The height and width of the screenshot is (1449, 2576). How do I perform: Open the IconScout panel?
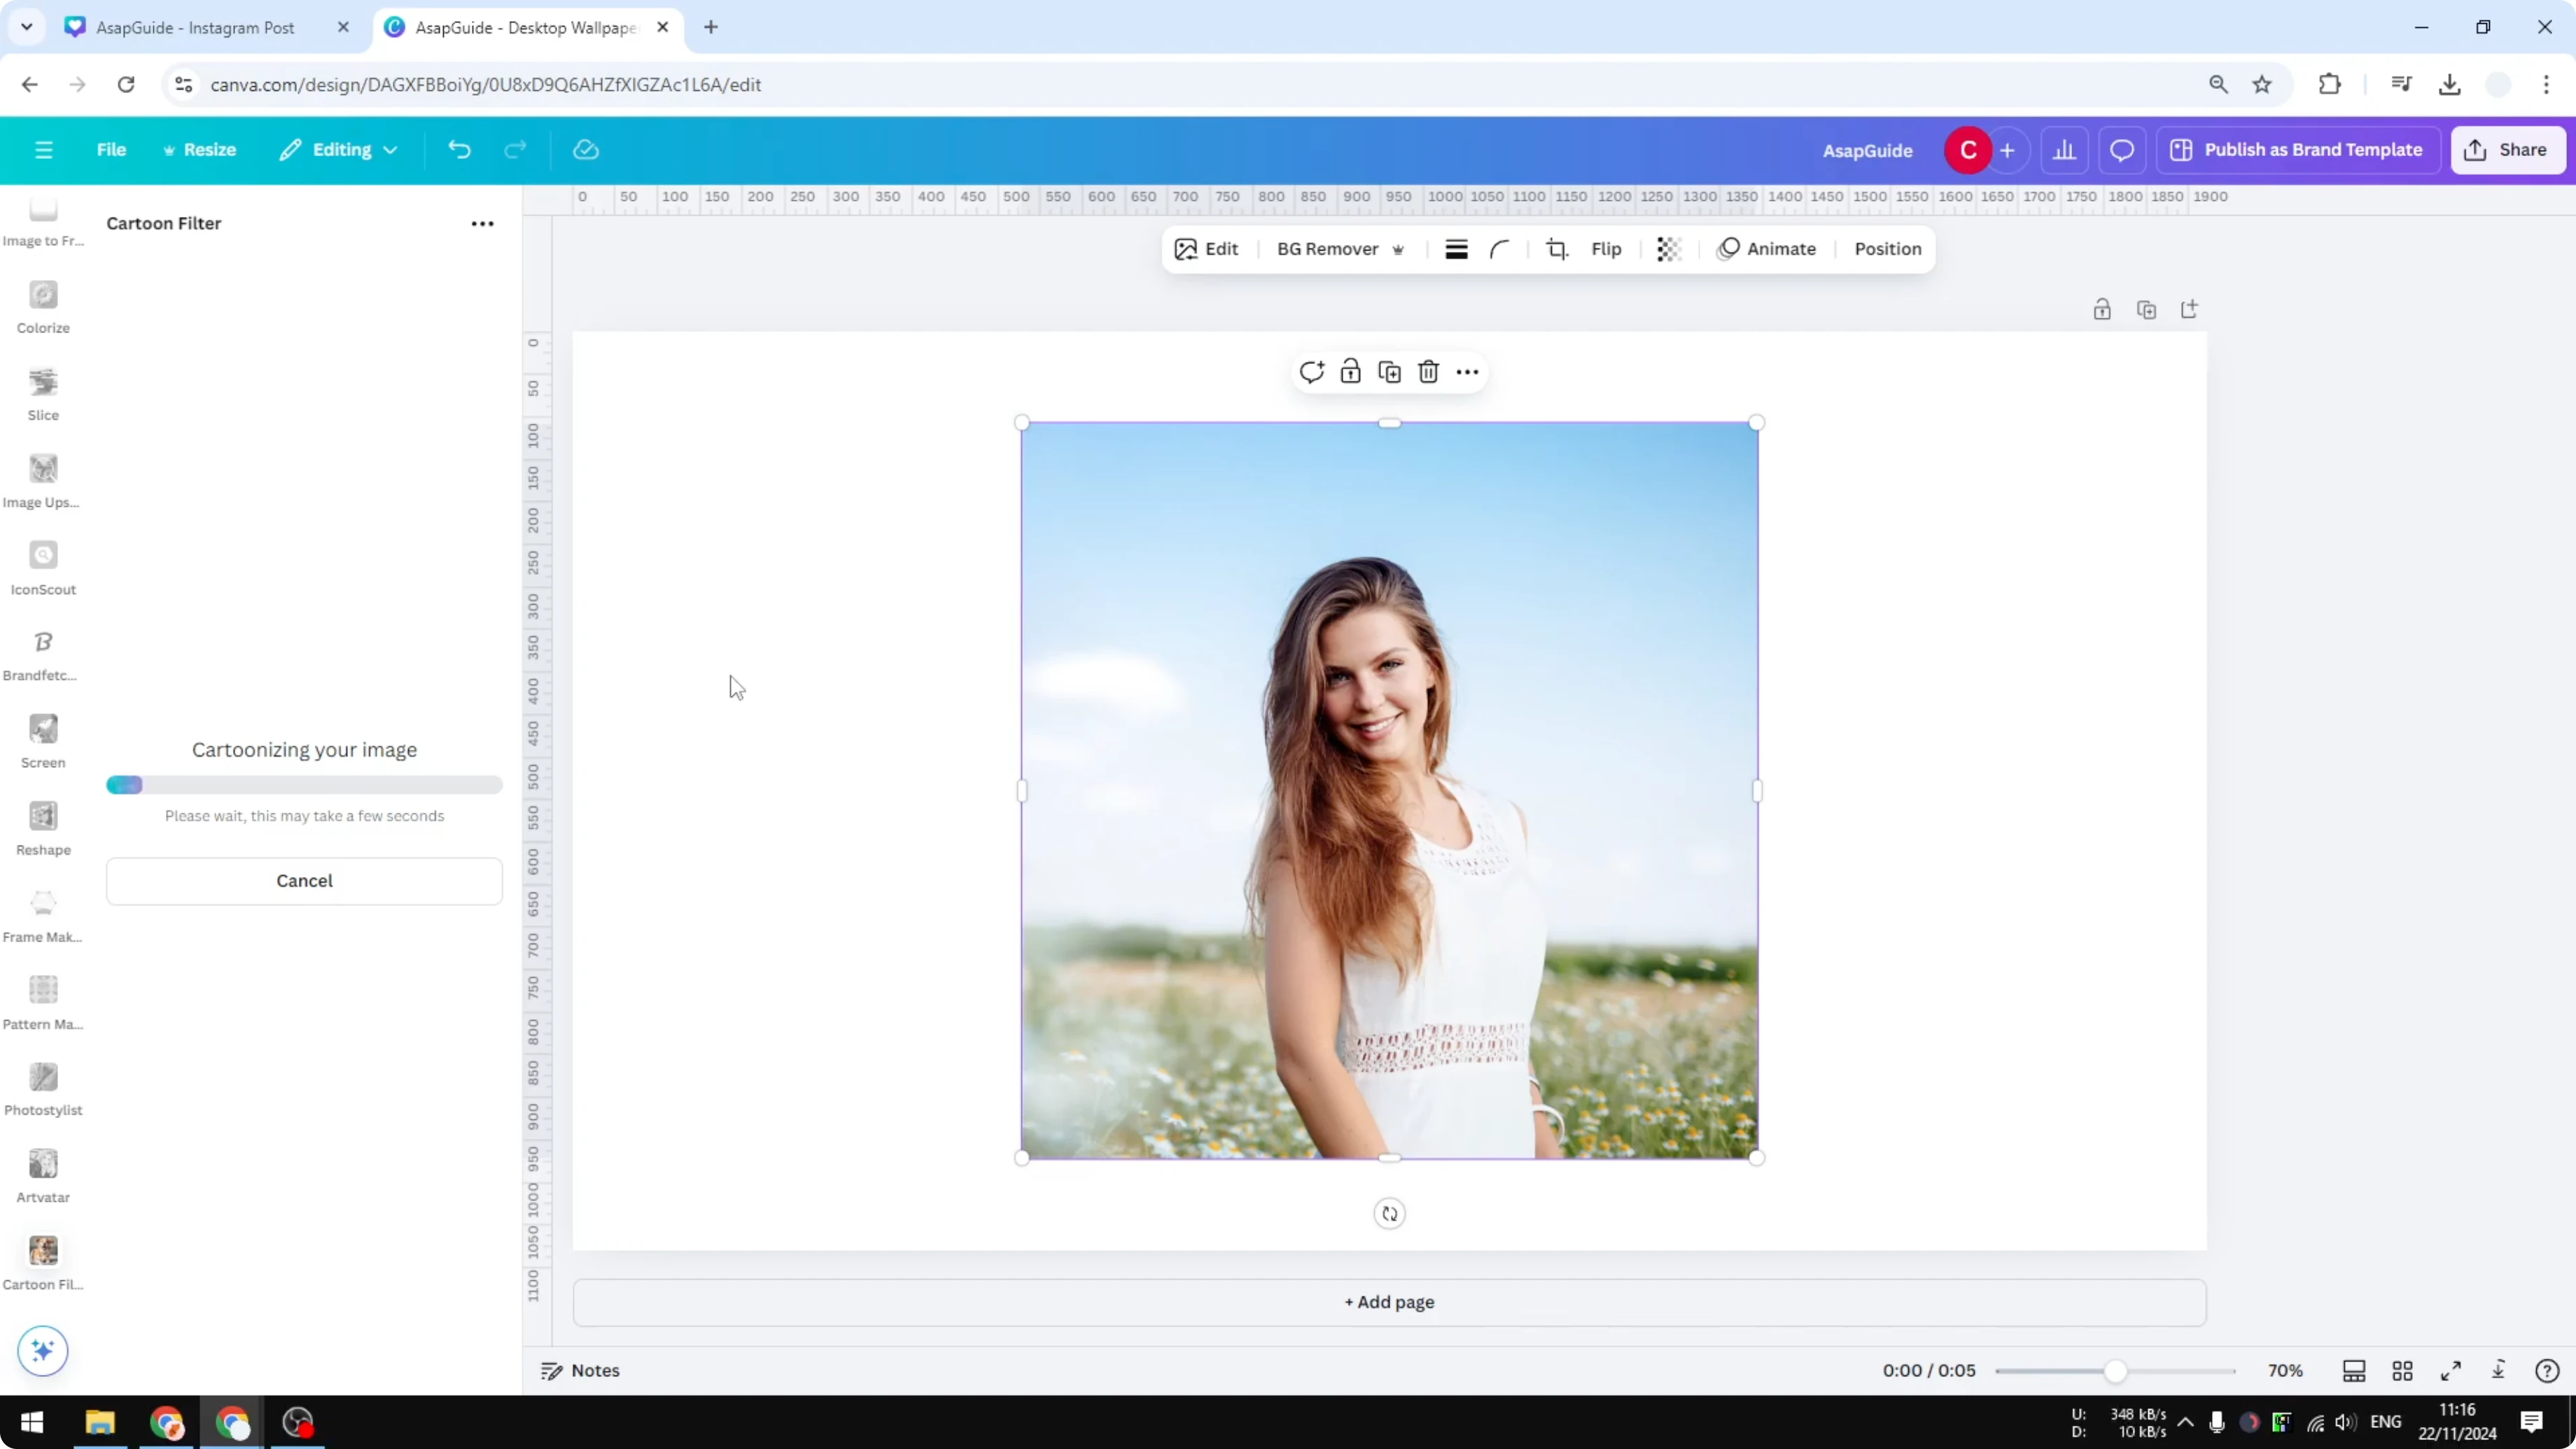coord(43,566)
